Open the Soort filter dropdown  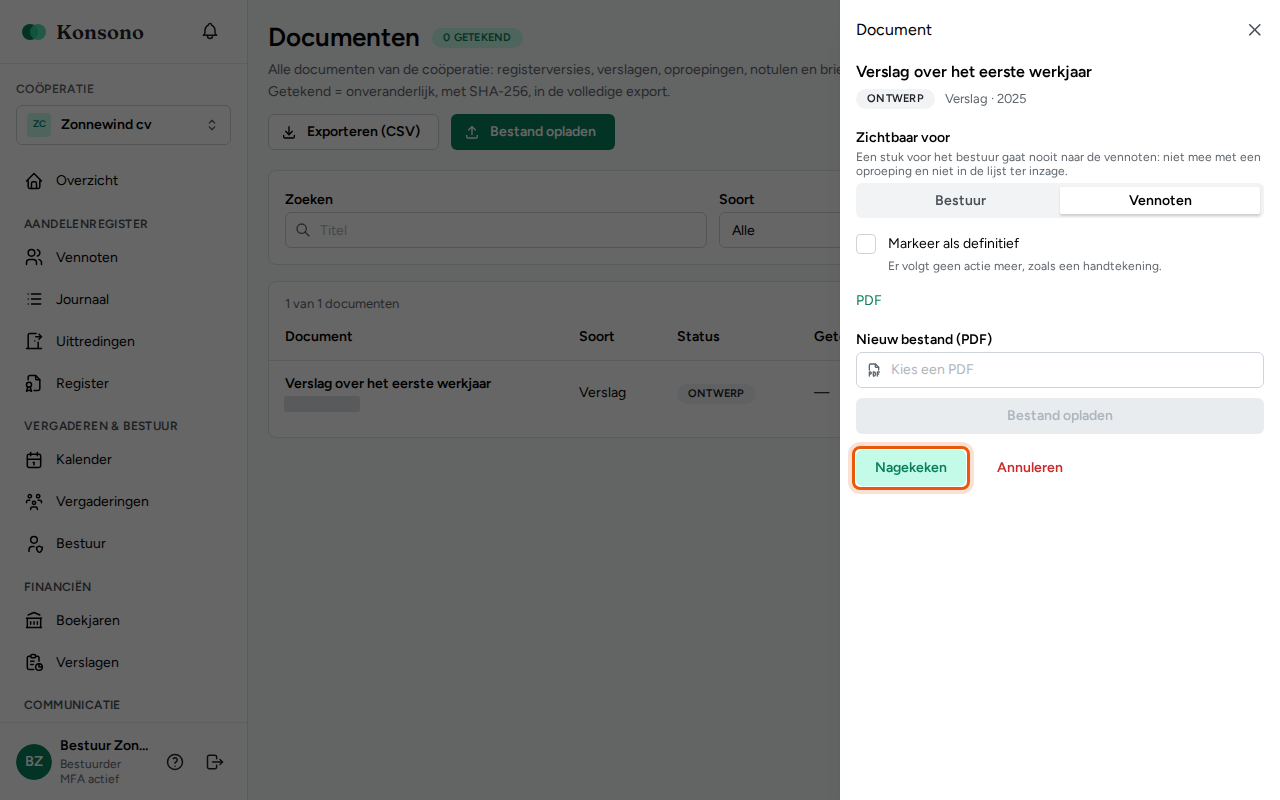tap(779, 230)
